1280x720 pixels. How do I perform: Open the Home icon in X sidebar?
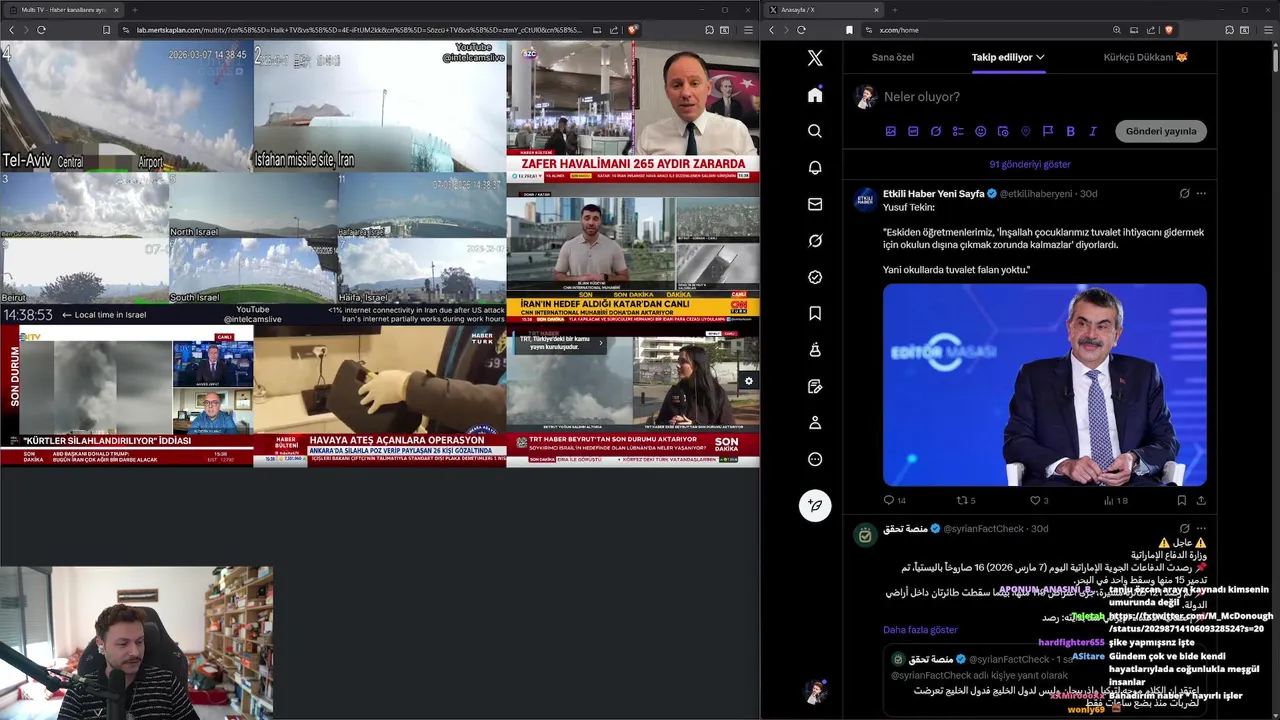pos(815,95)
